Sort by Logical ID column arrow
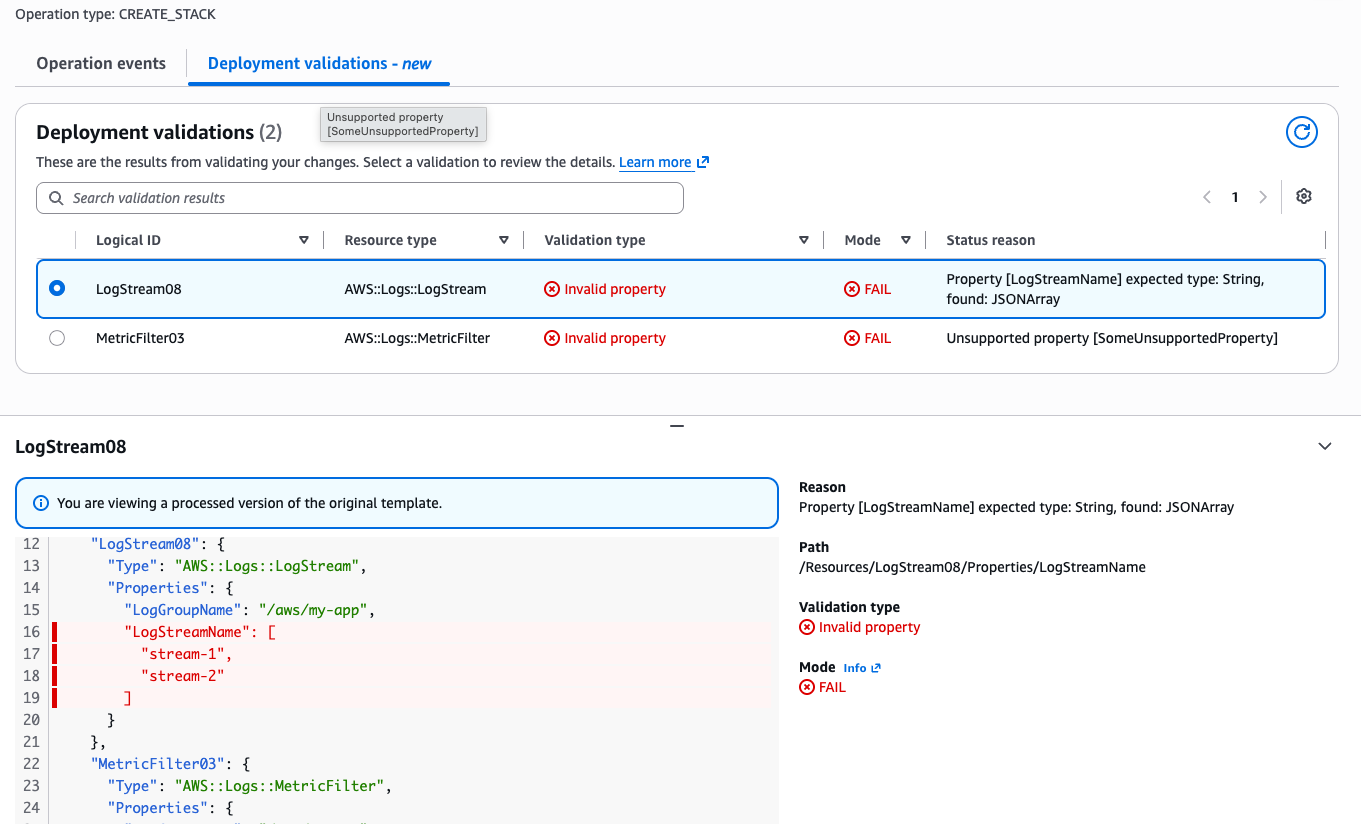 (304, 240)
